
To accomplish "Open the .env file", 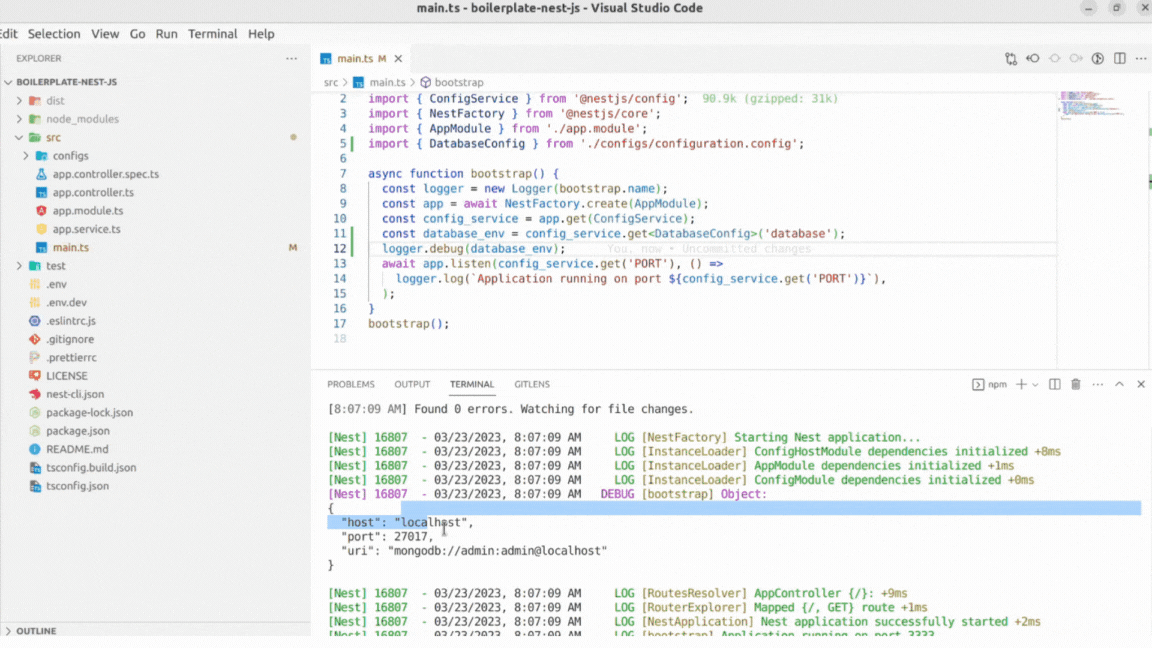I will (56, 284).
